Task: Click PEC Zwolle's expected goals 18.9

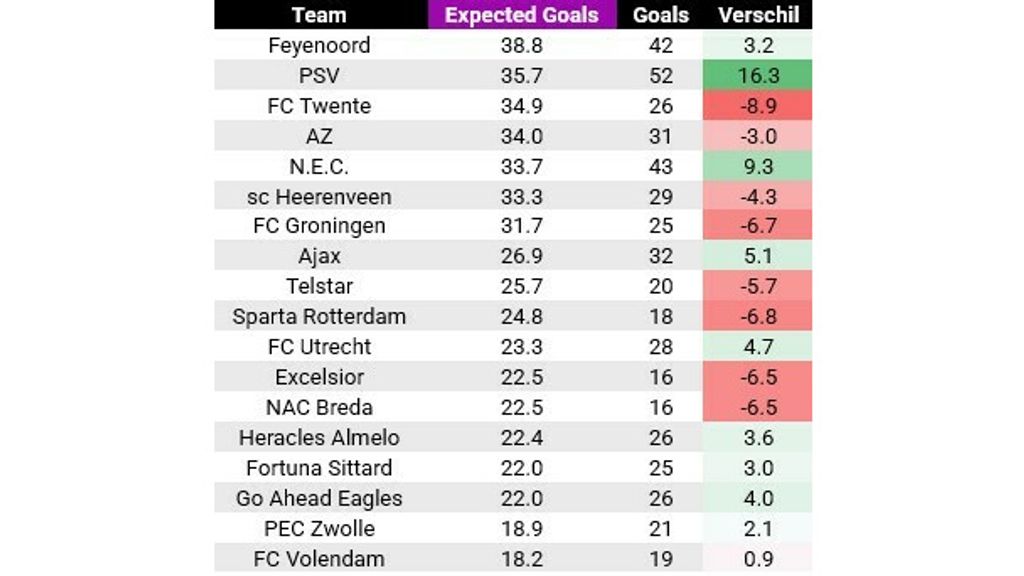Action: click(x=522, y=528)
